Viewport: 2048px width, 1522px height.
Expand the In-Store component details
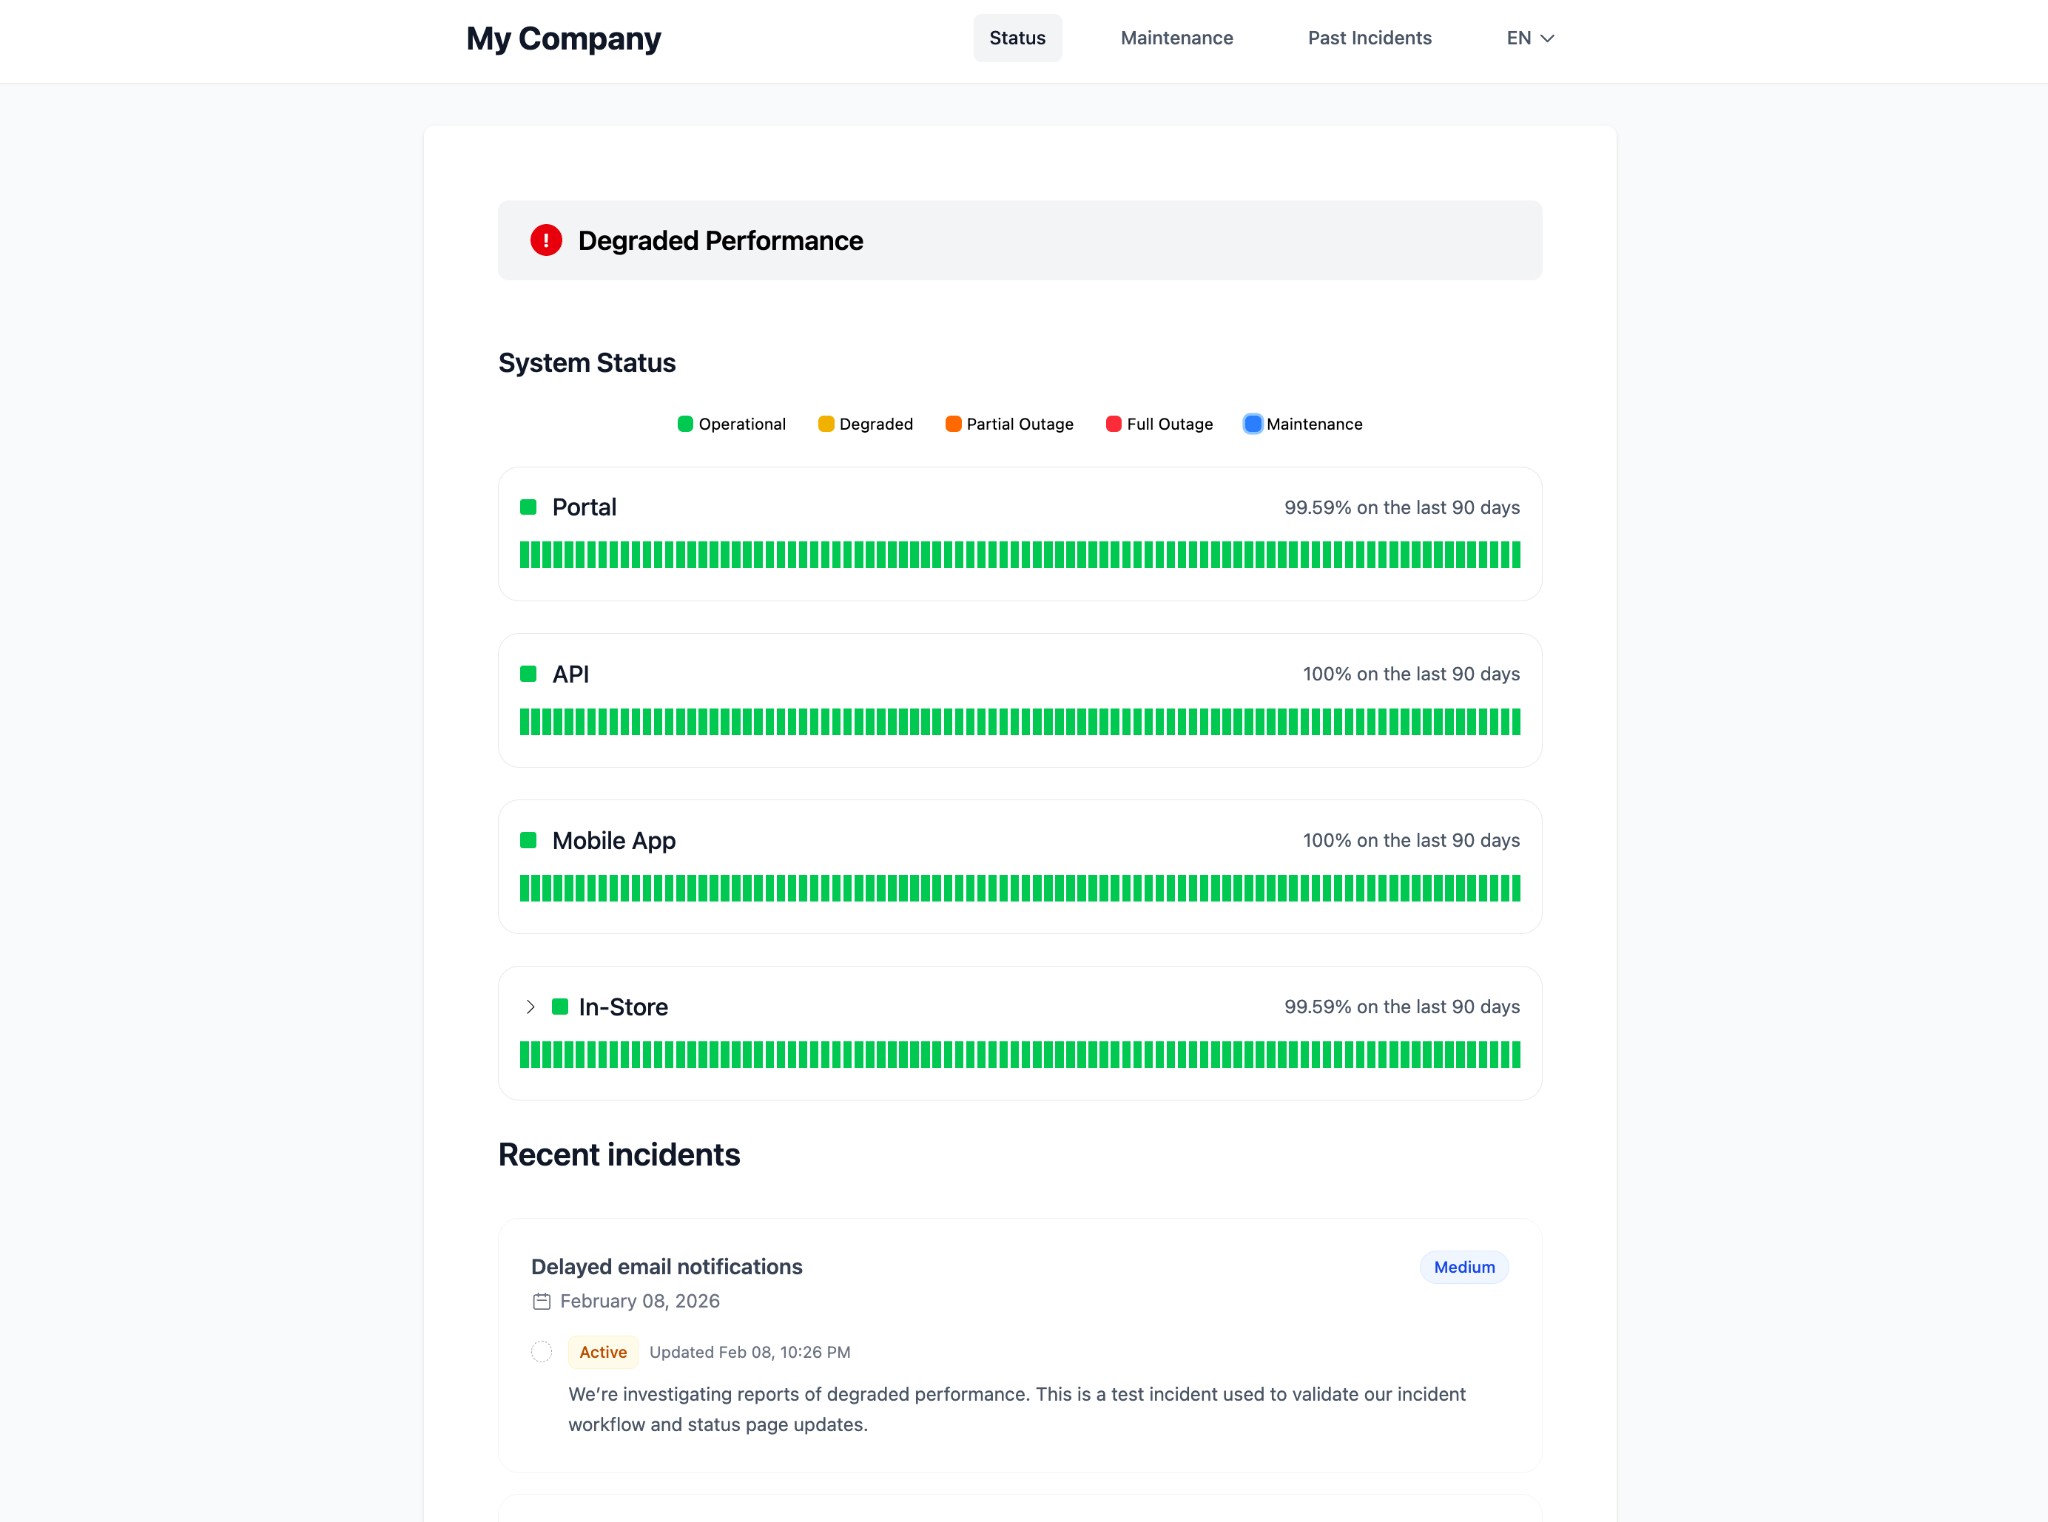coord(529,1007)
